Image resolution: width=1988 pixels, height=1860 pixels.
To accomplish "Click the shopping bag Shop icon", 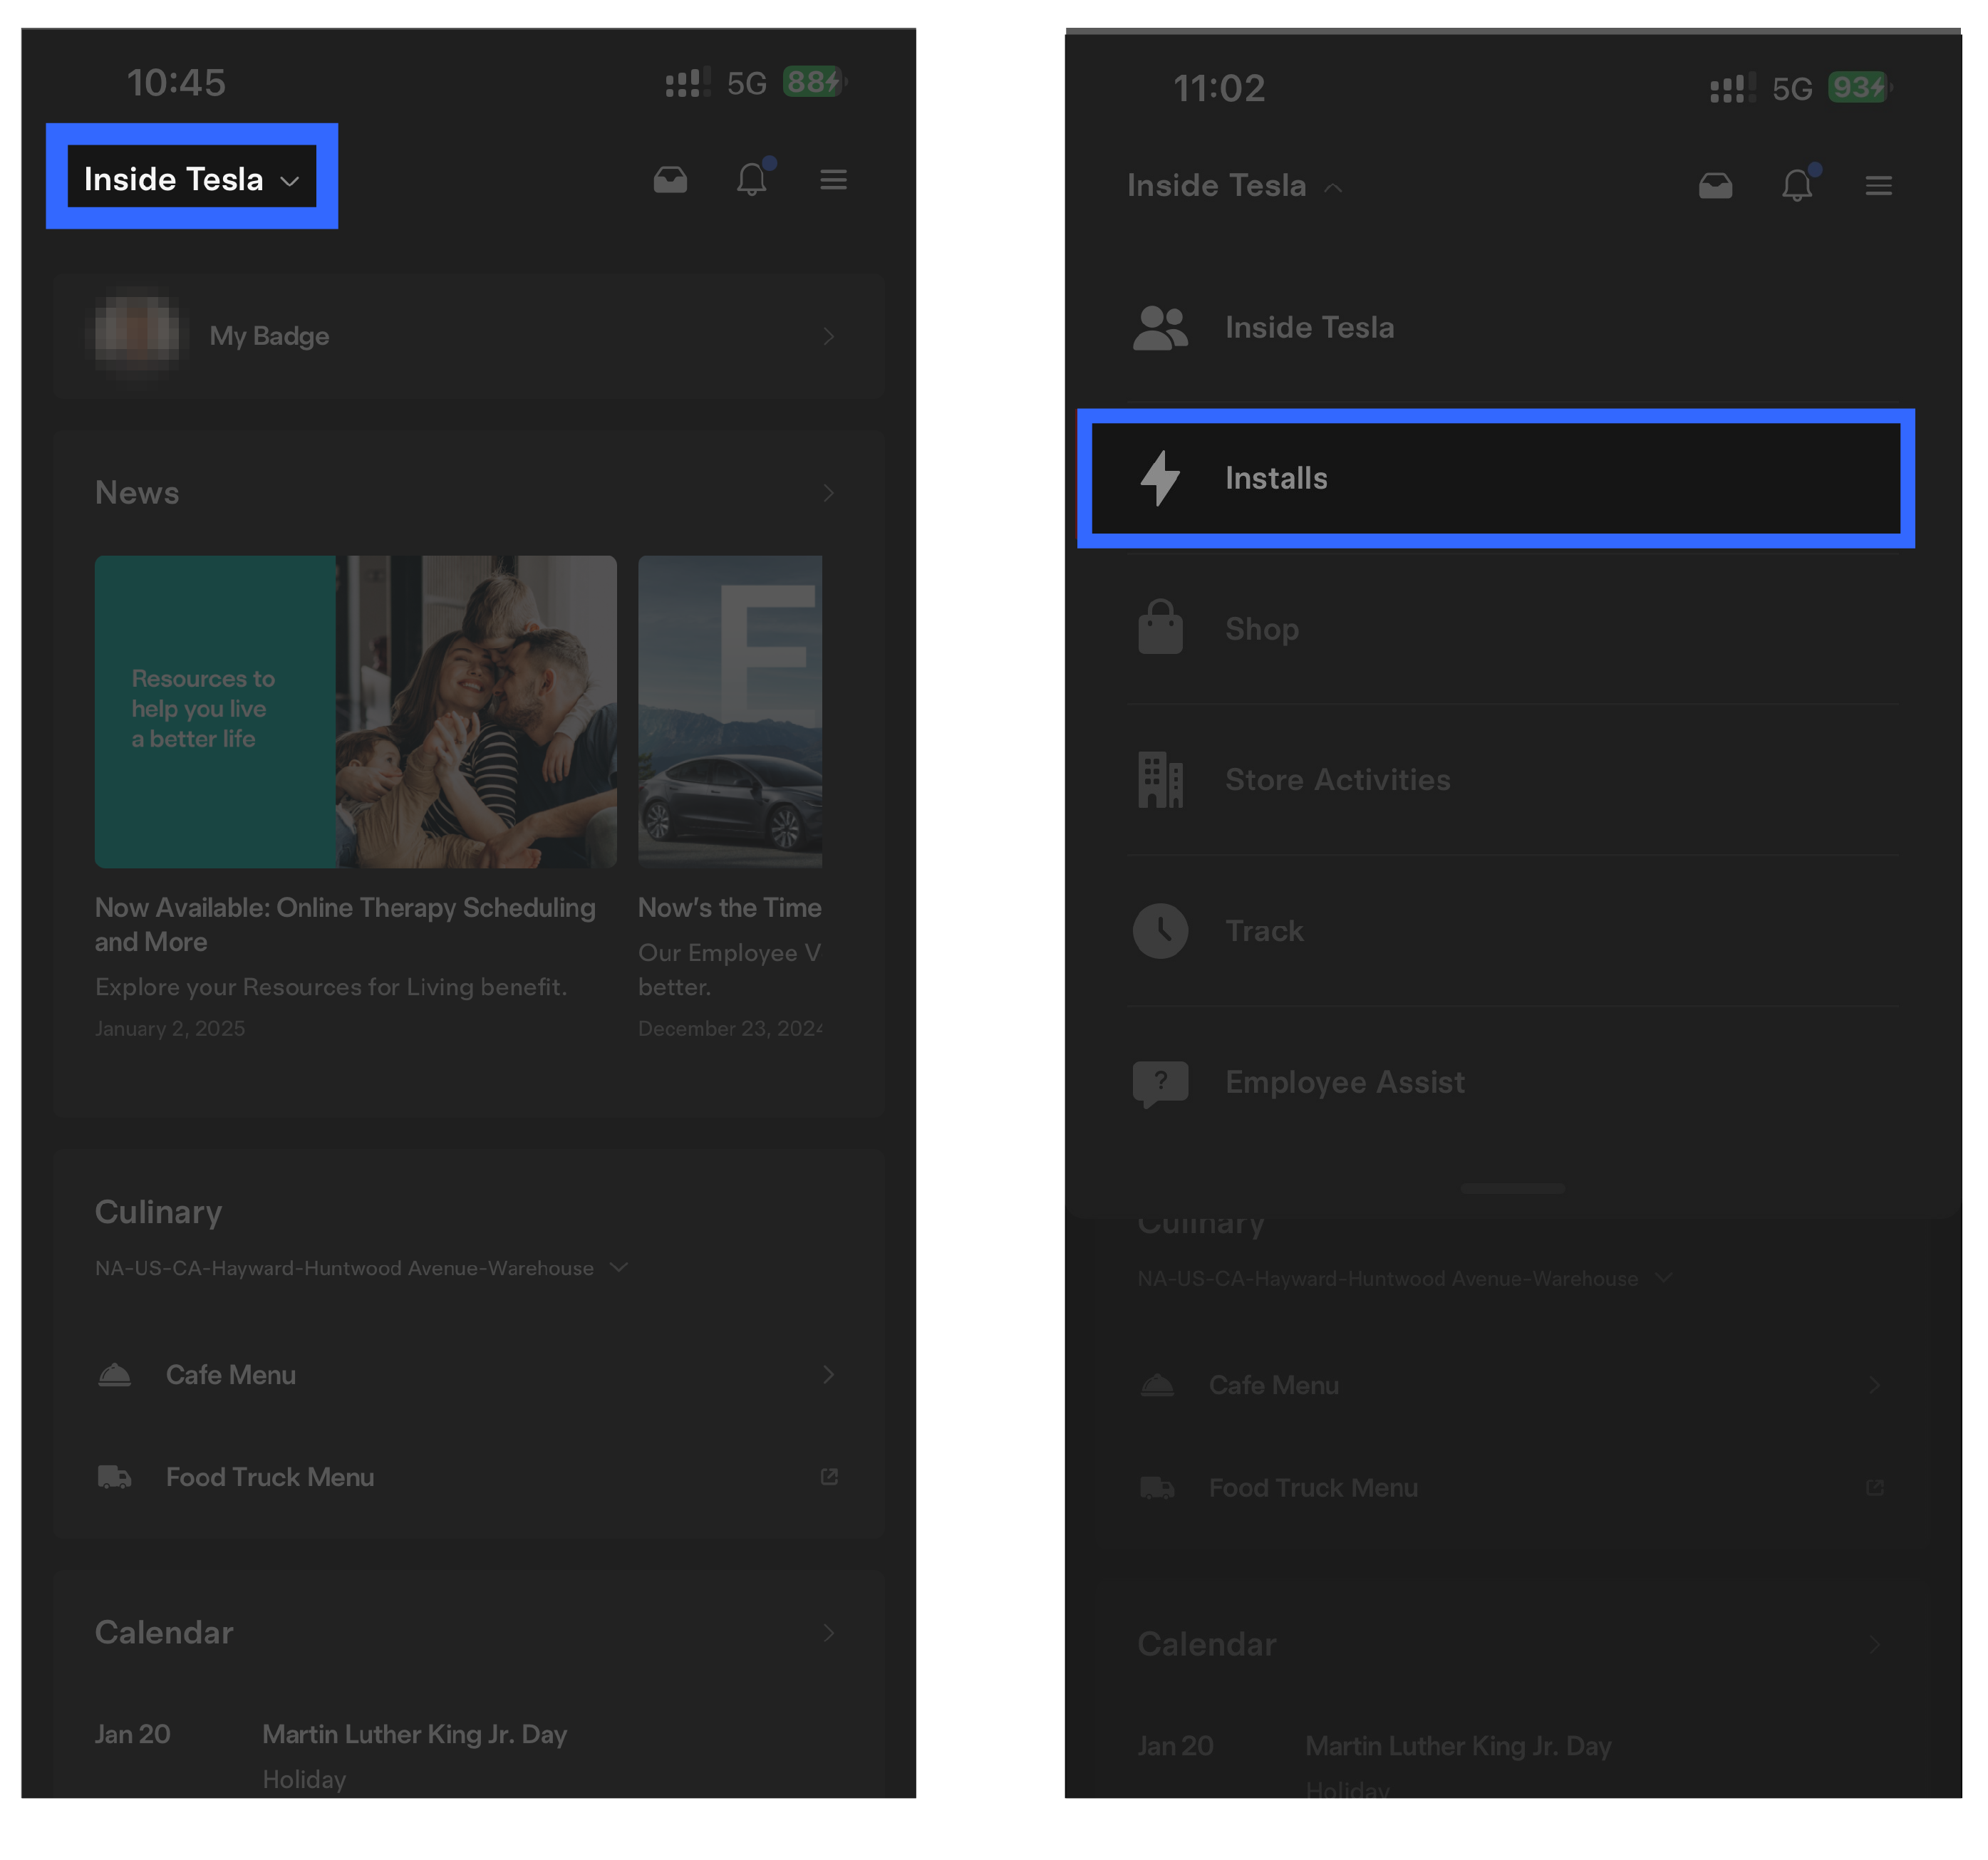I will pyautogui.click(x=1160, y=627).
